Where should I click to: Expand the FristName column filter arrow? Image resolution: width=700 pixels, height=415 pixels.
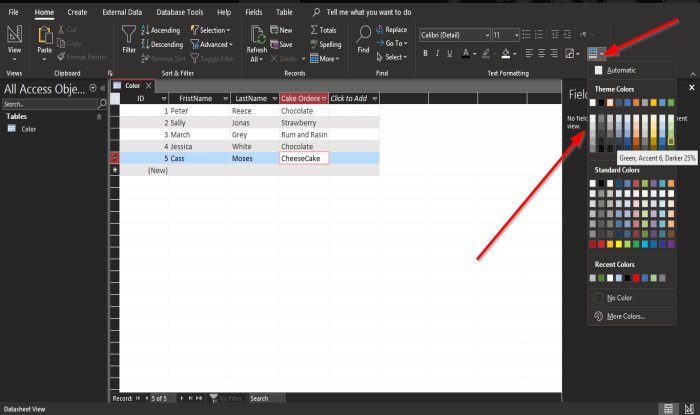pos(224,98)
